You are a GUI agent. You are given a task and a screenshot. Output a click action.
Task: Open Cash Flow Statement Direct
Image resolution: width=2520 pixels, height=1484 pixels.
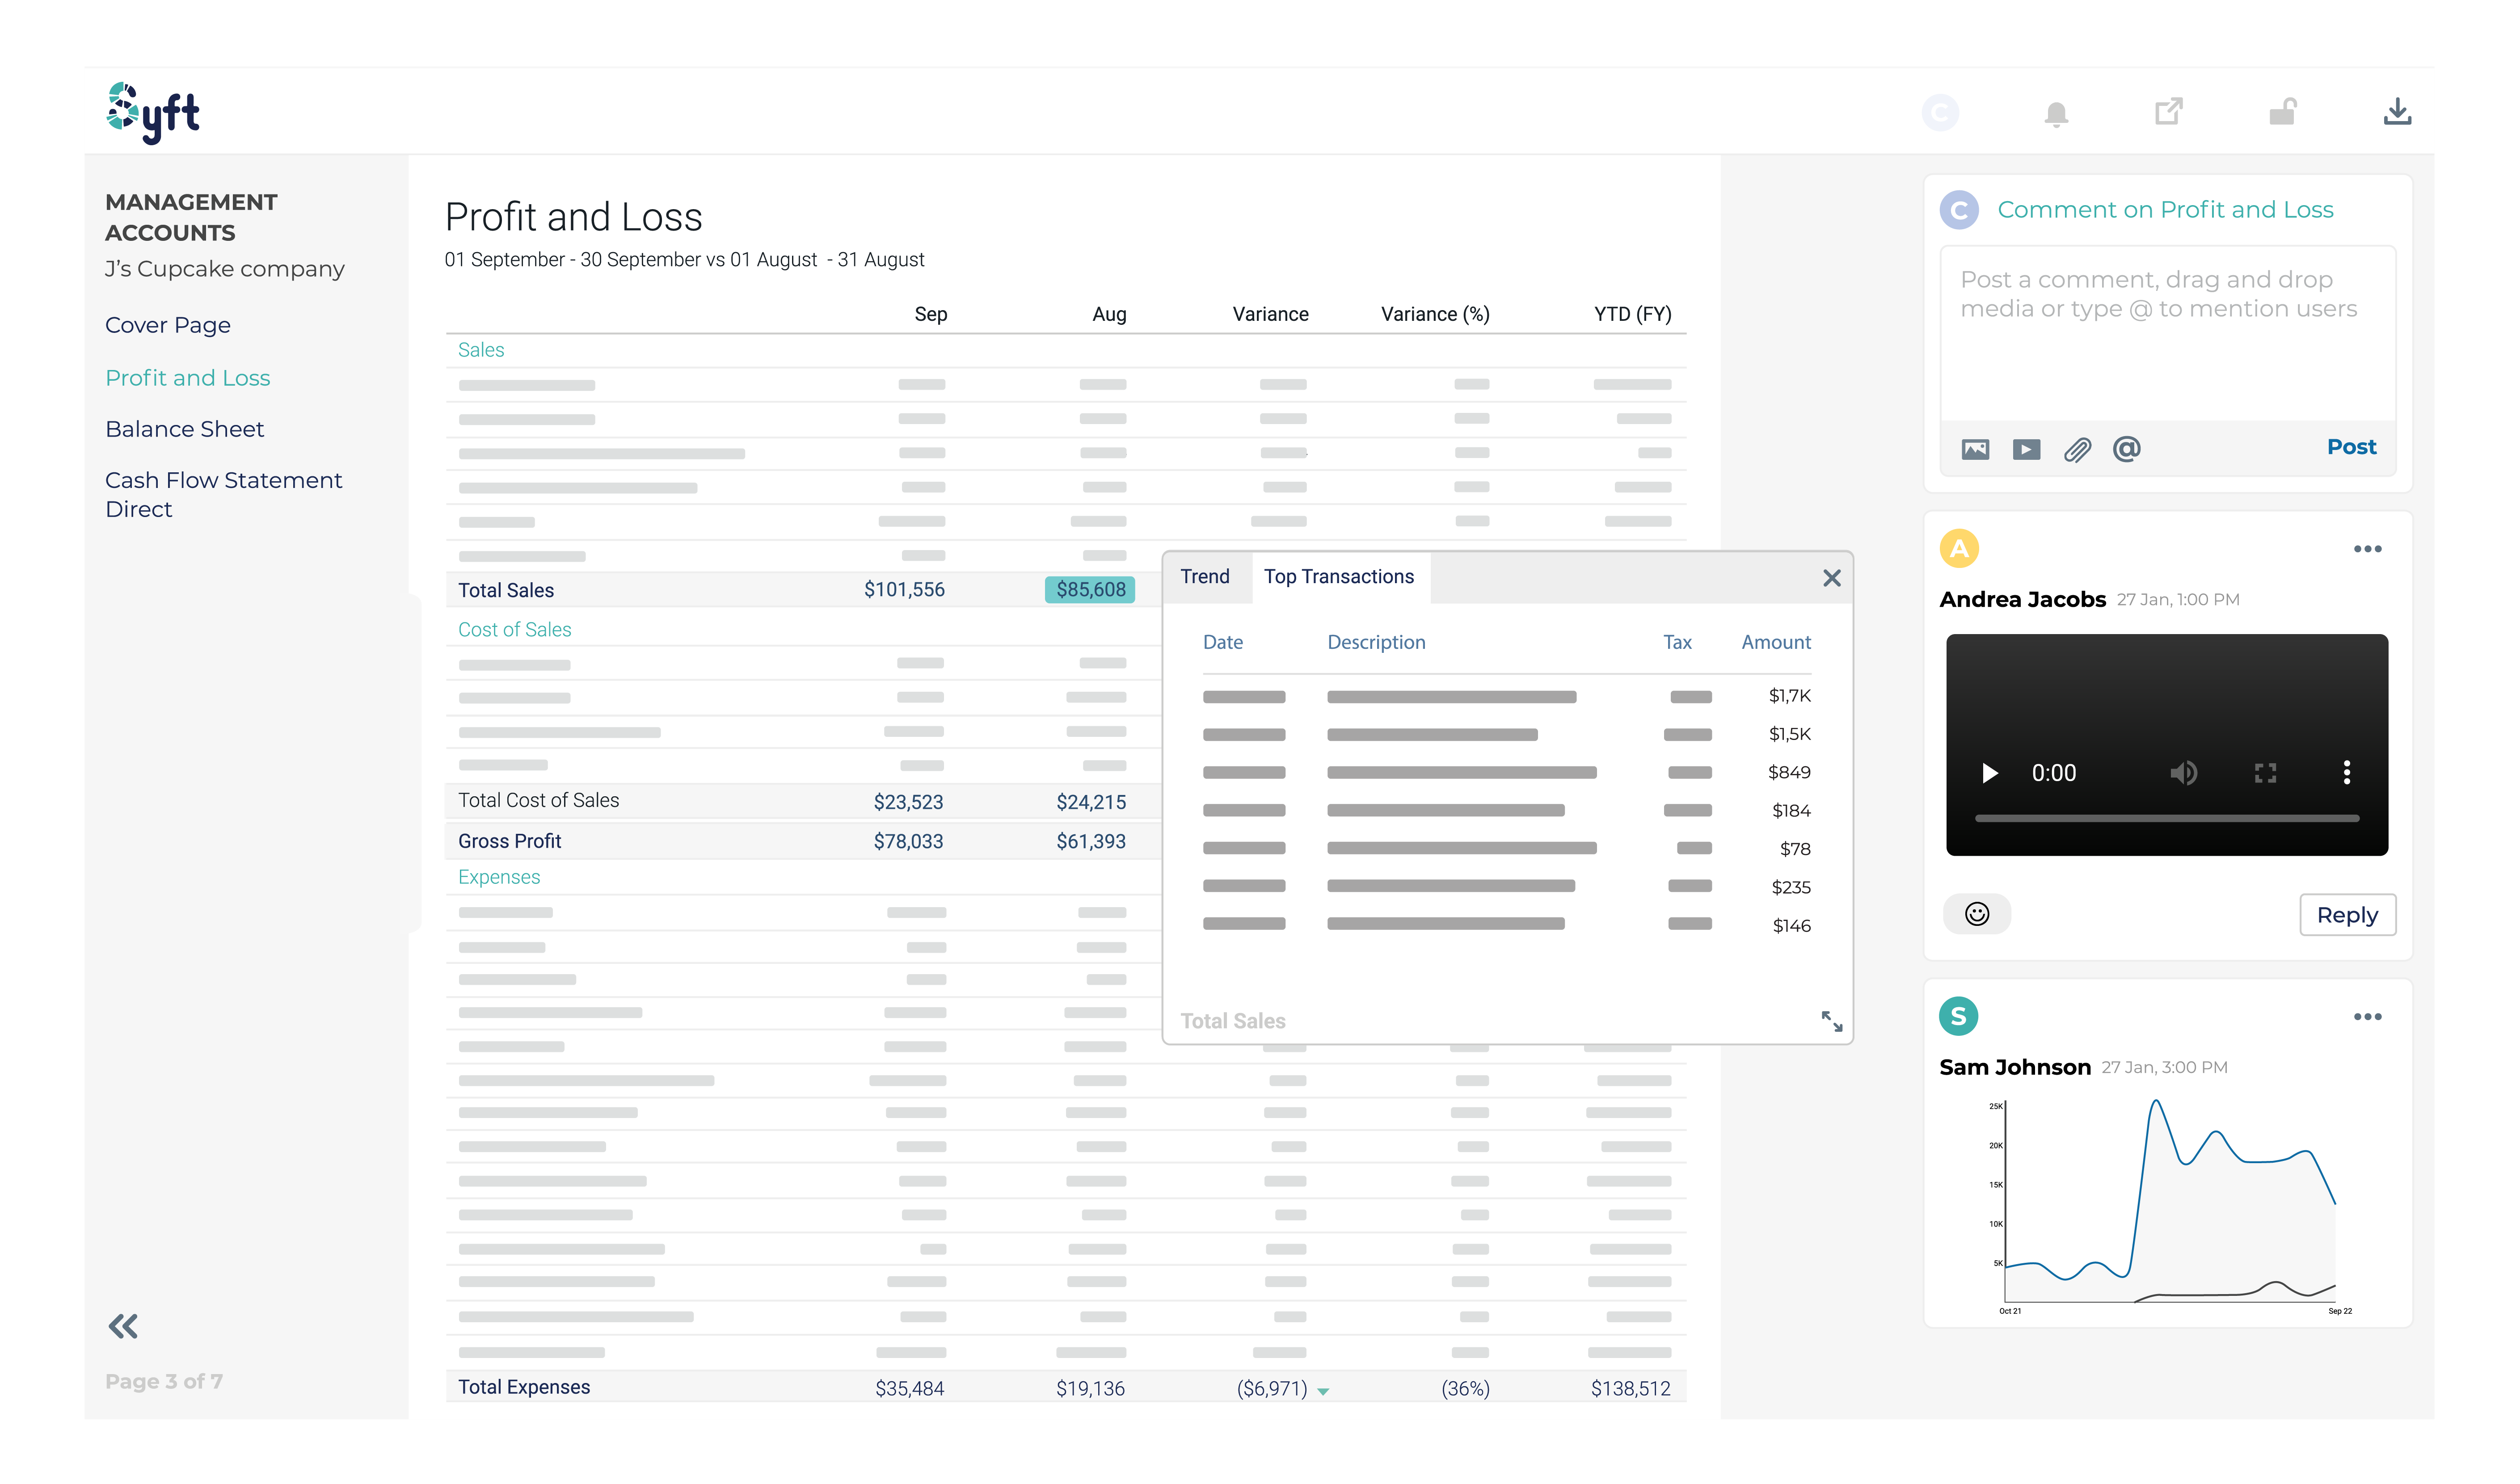coord(224,495)
